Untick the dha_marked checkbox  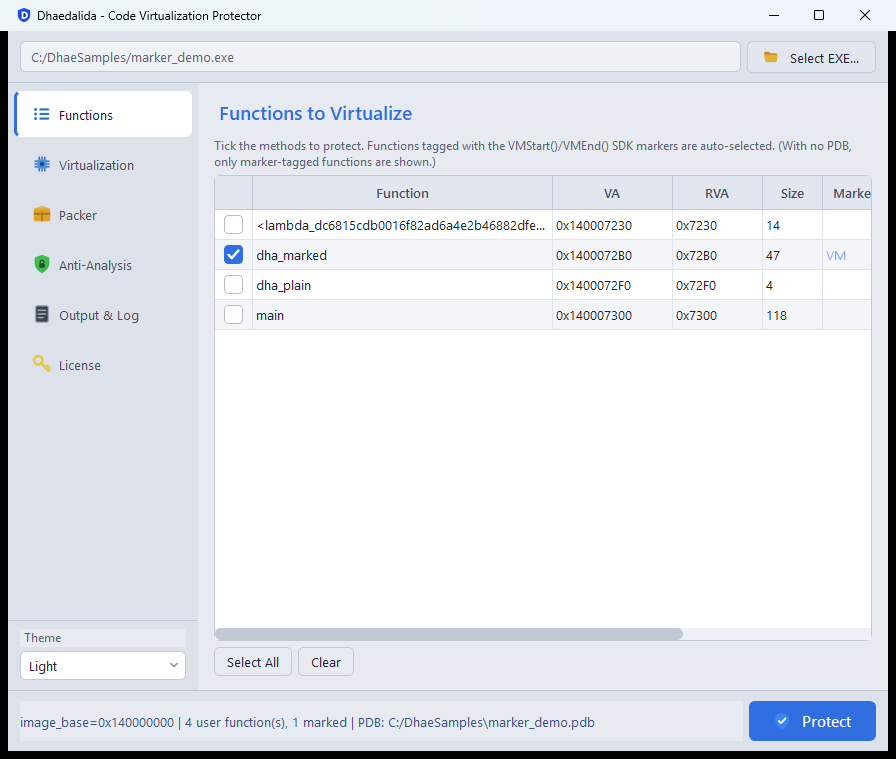[x=233, y=255]
